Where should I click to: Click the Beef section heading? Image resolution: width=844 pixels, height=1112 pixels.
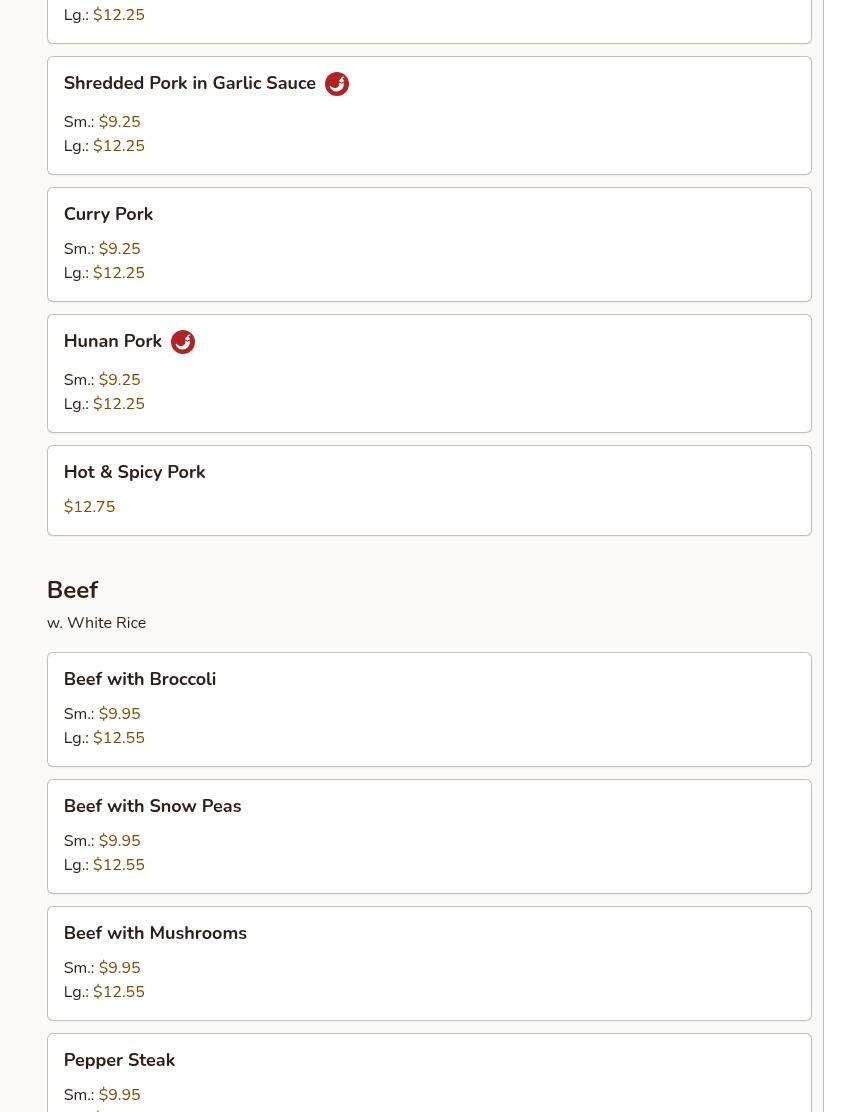(72, 590)
